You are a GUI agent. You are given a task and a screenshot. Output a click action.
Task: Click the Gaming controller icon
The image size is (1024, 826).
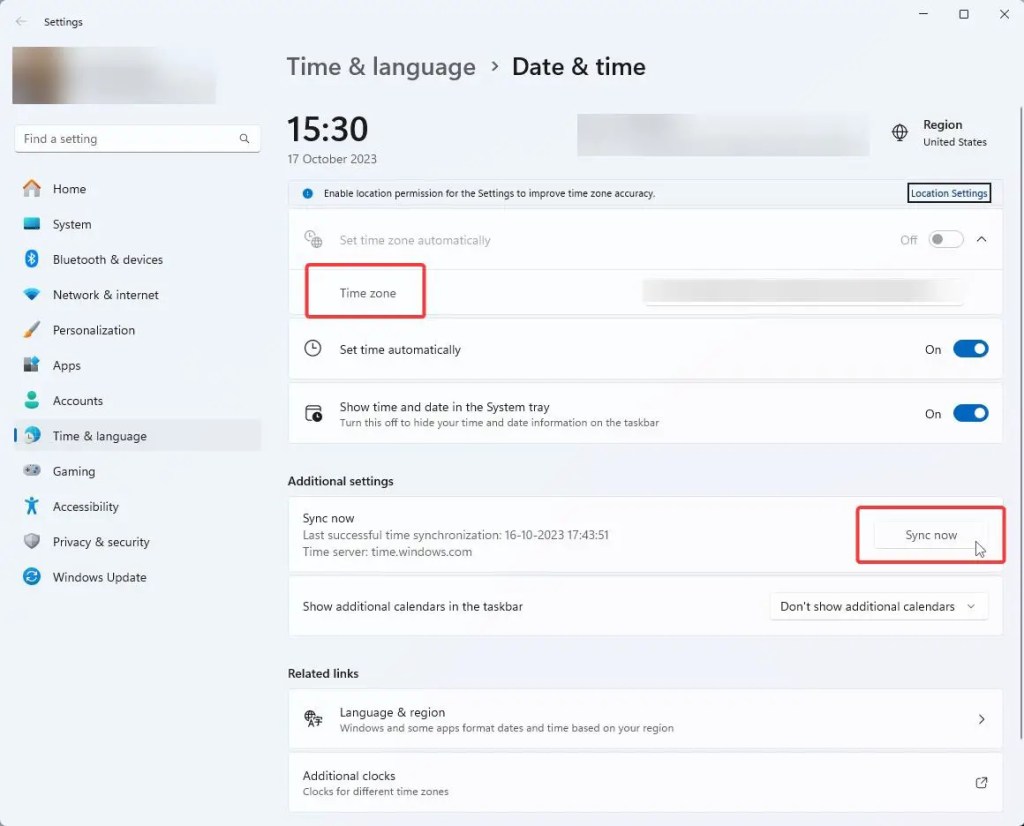(x=32, y=471)
